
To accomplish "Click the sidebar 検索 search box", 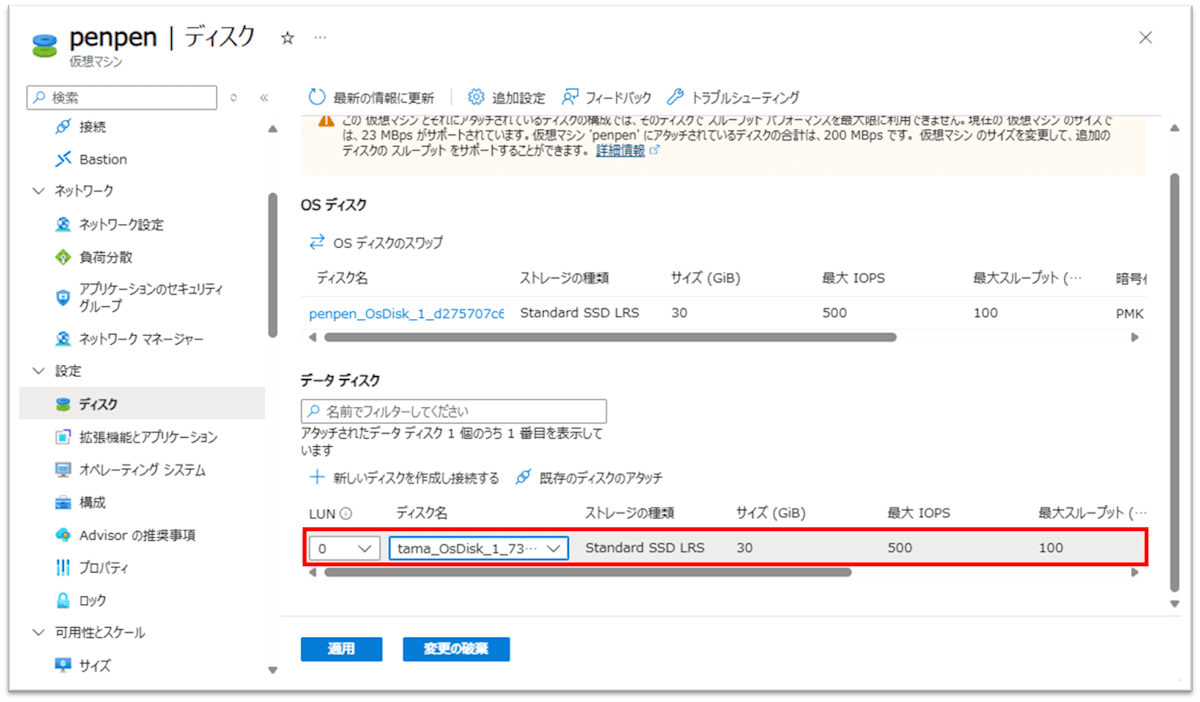I will pyautogui.click(x=121, y=97).
